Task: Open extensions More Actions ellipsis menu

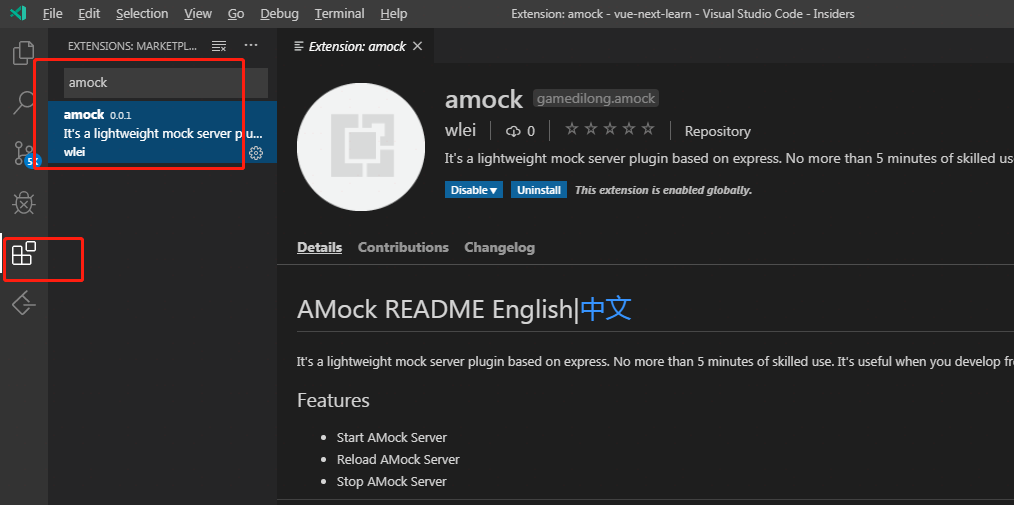Action: 251,45
